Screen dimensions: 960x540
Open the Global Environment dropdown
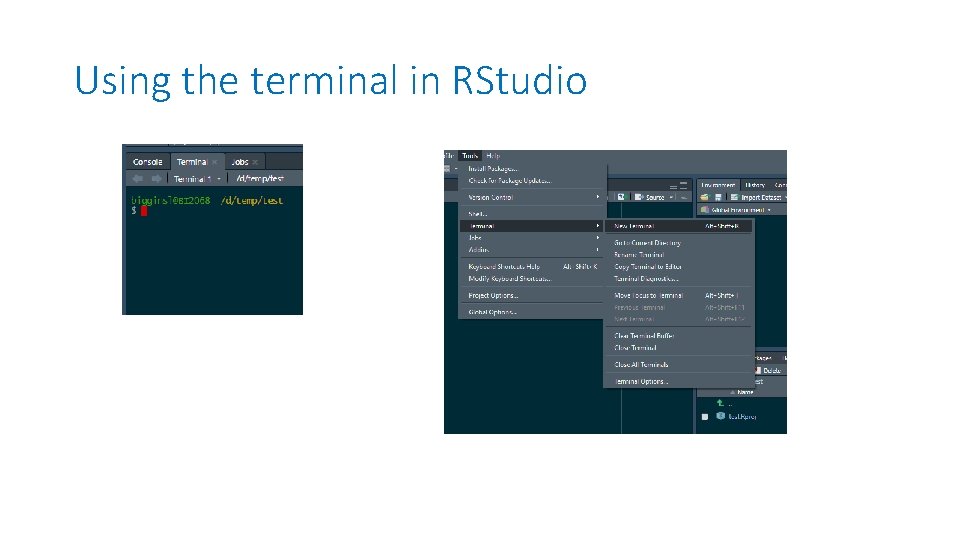tap(735, 210)
